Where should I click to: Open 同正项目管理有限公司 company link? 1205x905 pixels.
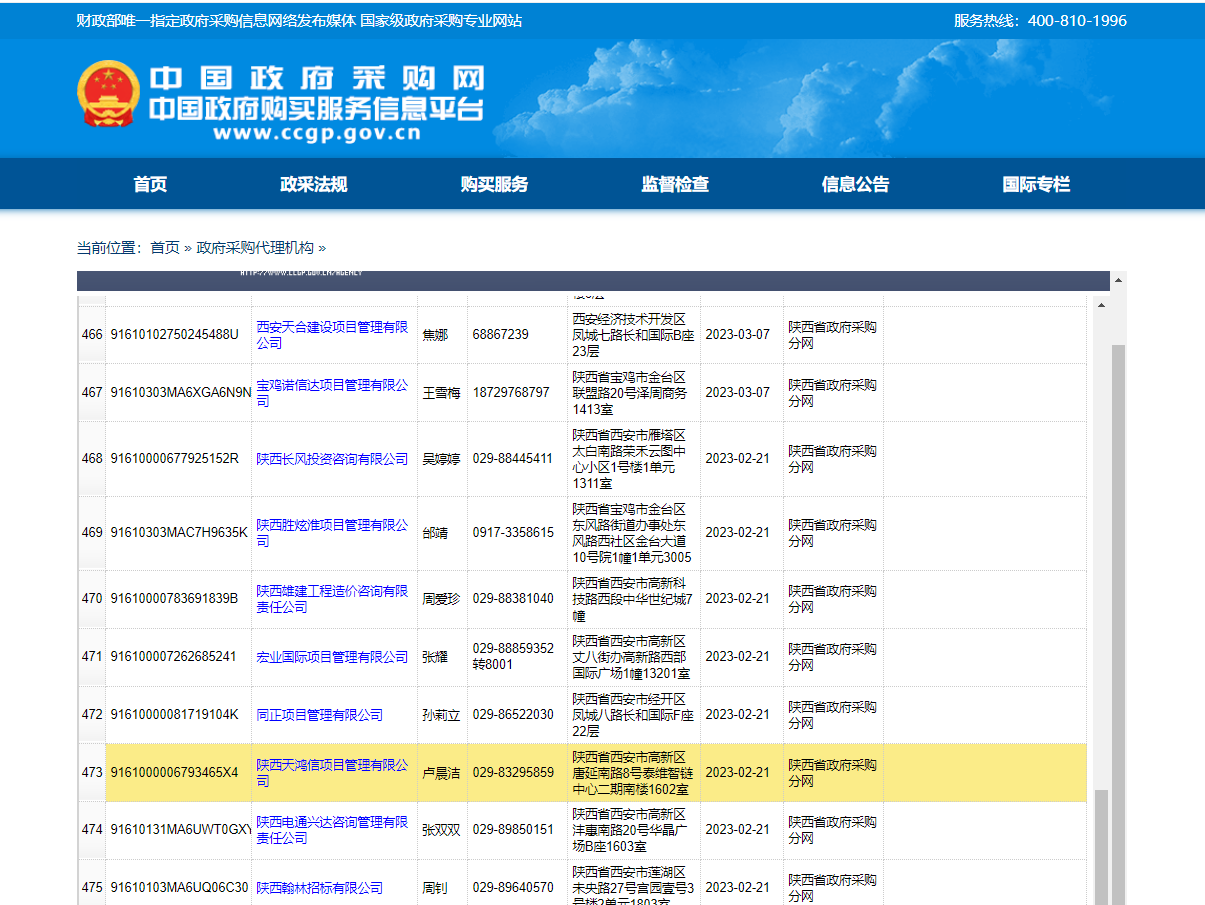(x=318, y=714)
